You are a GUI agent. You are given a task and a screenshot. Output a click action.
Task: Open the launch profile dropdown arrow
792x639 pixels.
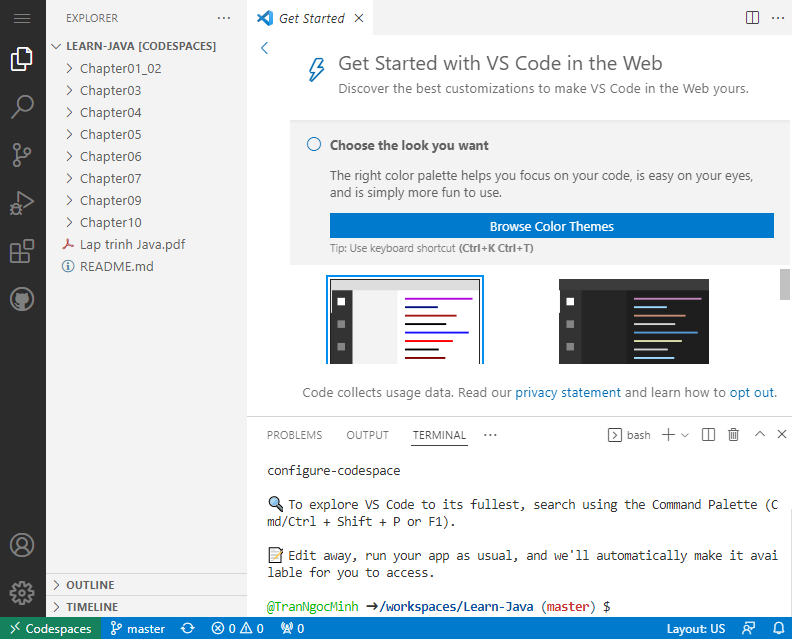[685, 435]
